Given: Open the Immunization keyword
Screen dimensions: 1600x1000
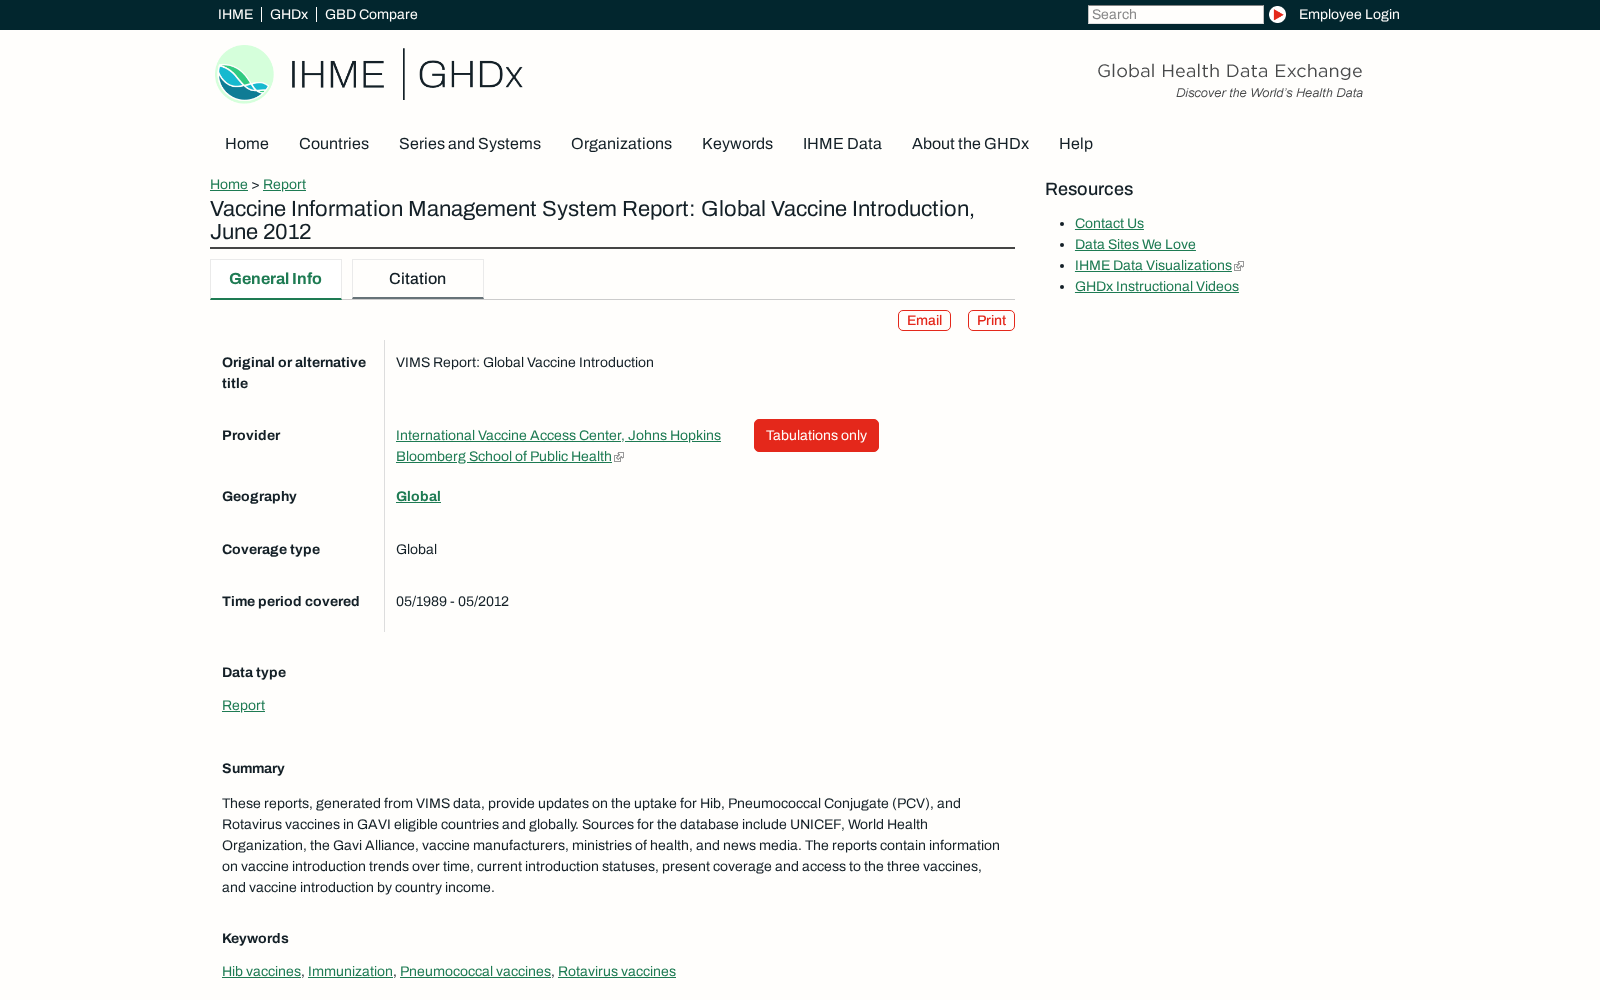Looking at the screenshot, I should click(350, 972).
